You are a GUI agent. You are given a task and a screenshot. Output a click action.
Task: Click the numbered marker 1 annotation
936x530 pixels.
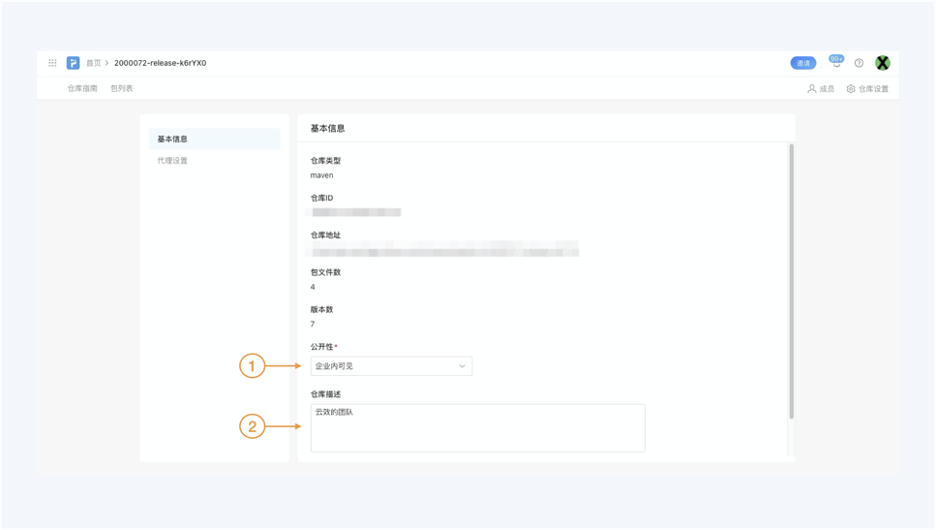click(251, 367)
